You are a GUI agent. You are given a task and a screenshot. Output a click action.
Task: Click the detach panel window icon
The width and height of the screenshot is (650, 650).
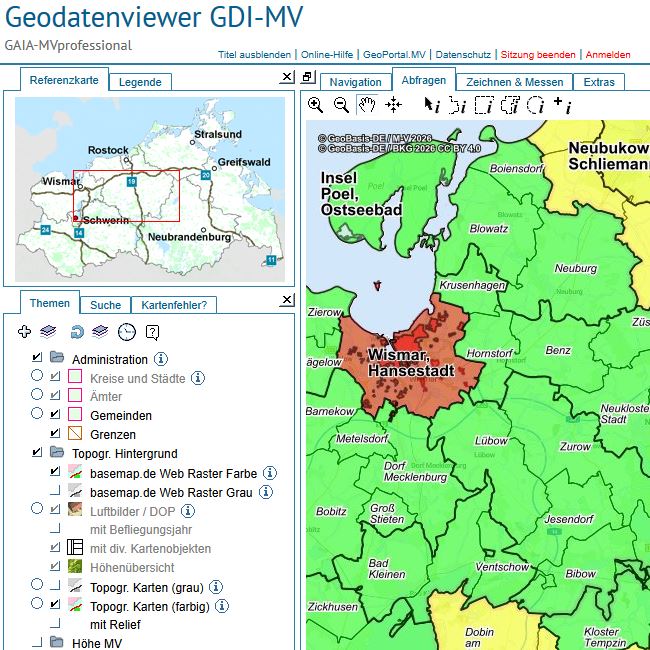(308, 77)
